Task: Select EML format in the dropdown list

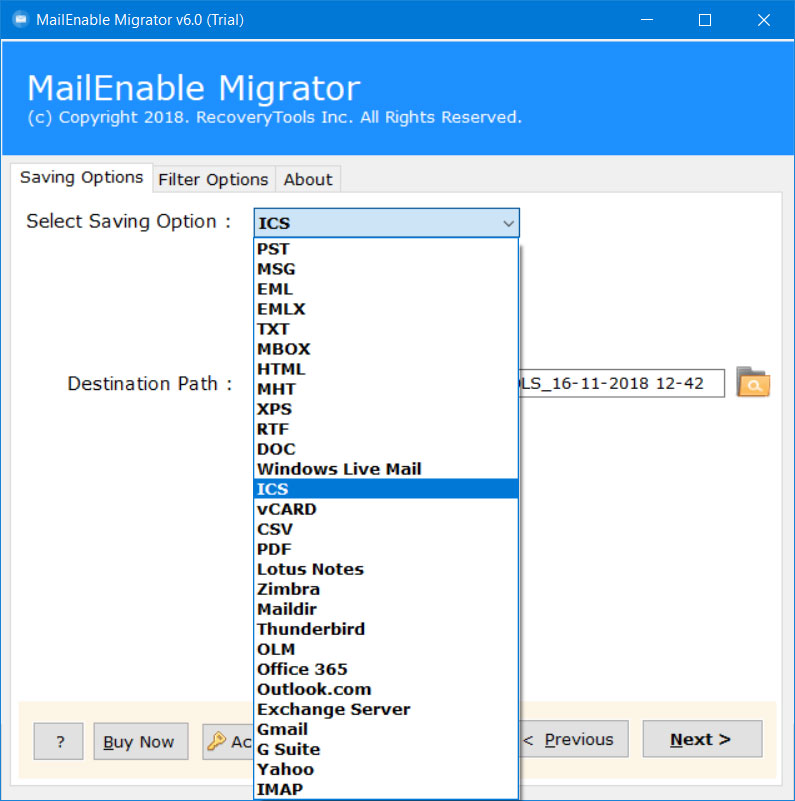Action: [386, 289]
